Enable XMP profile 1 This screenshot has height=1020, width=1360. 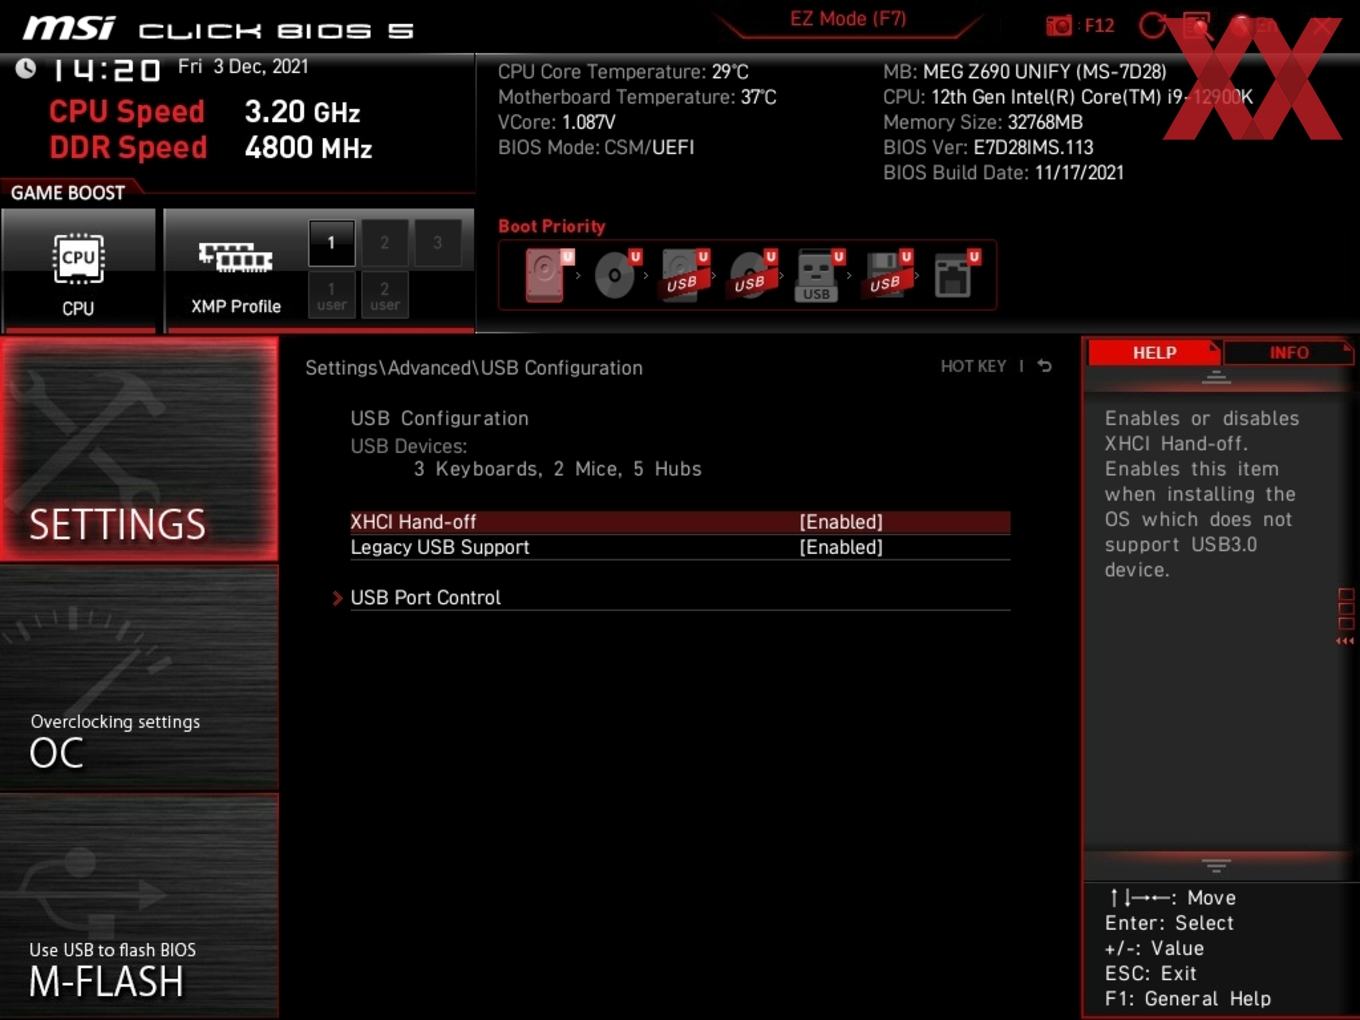point(331,243)
